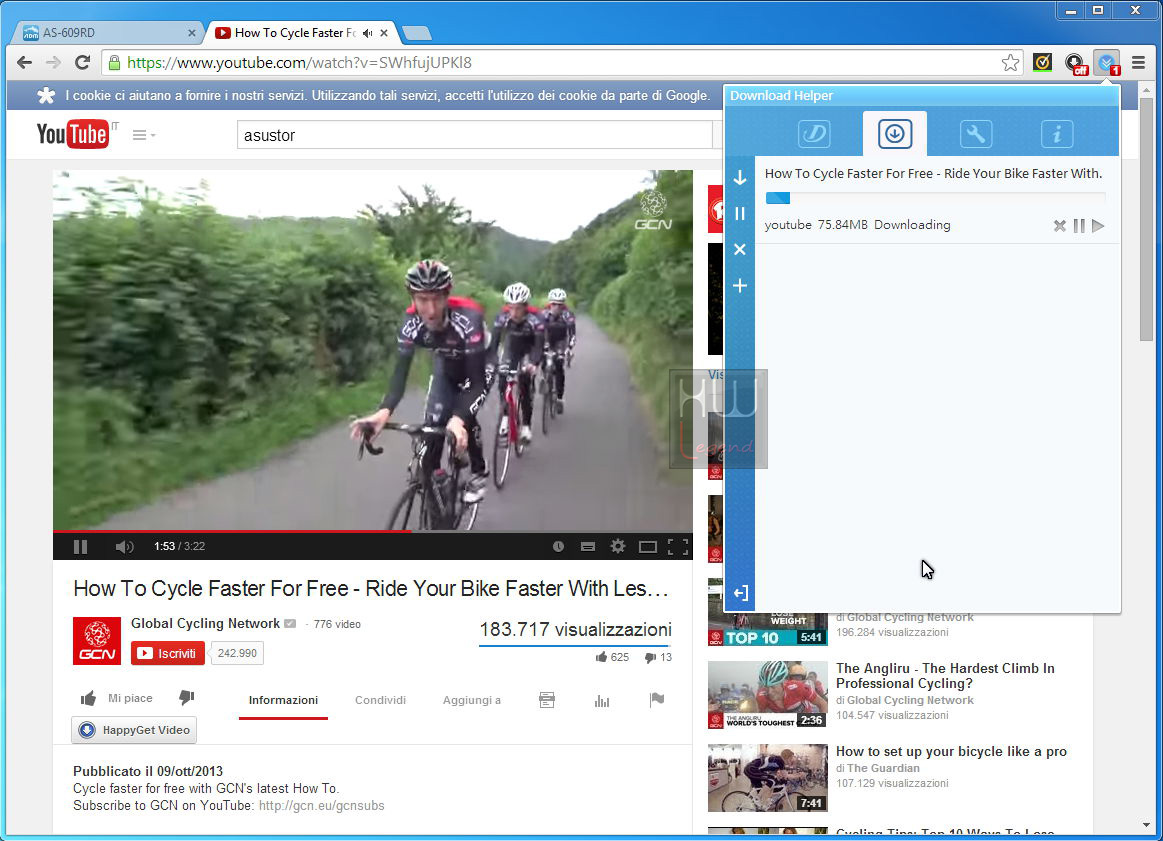Screen dimensions: 1163x841
Task: Reload the current YouTube page
Action: point(82,62)
